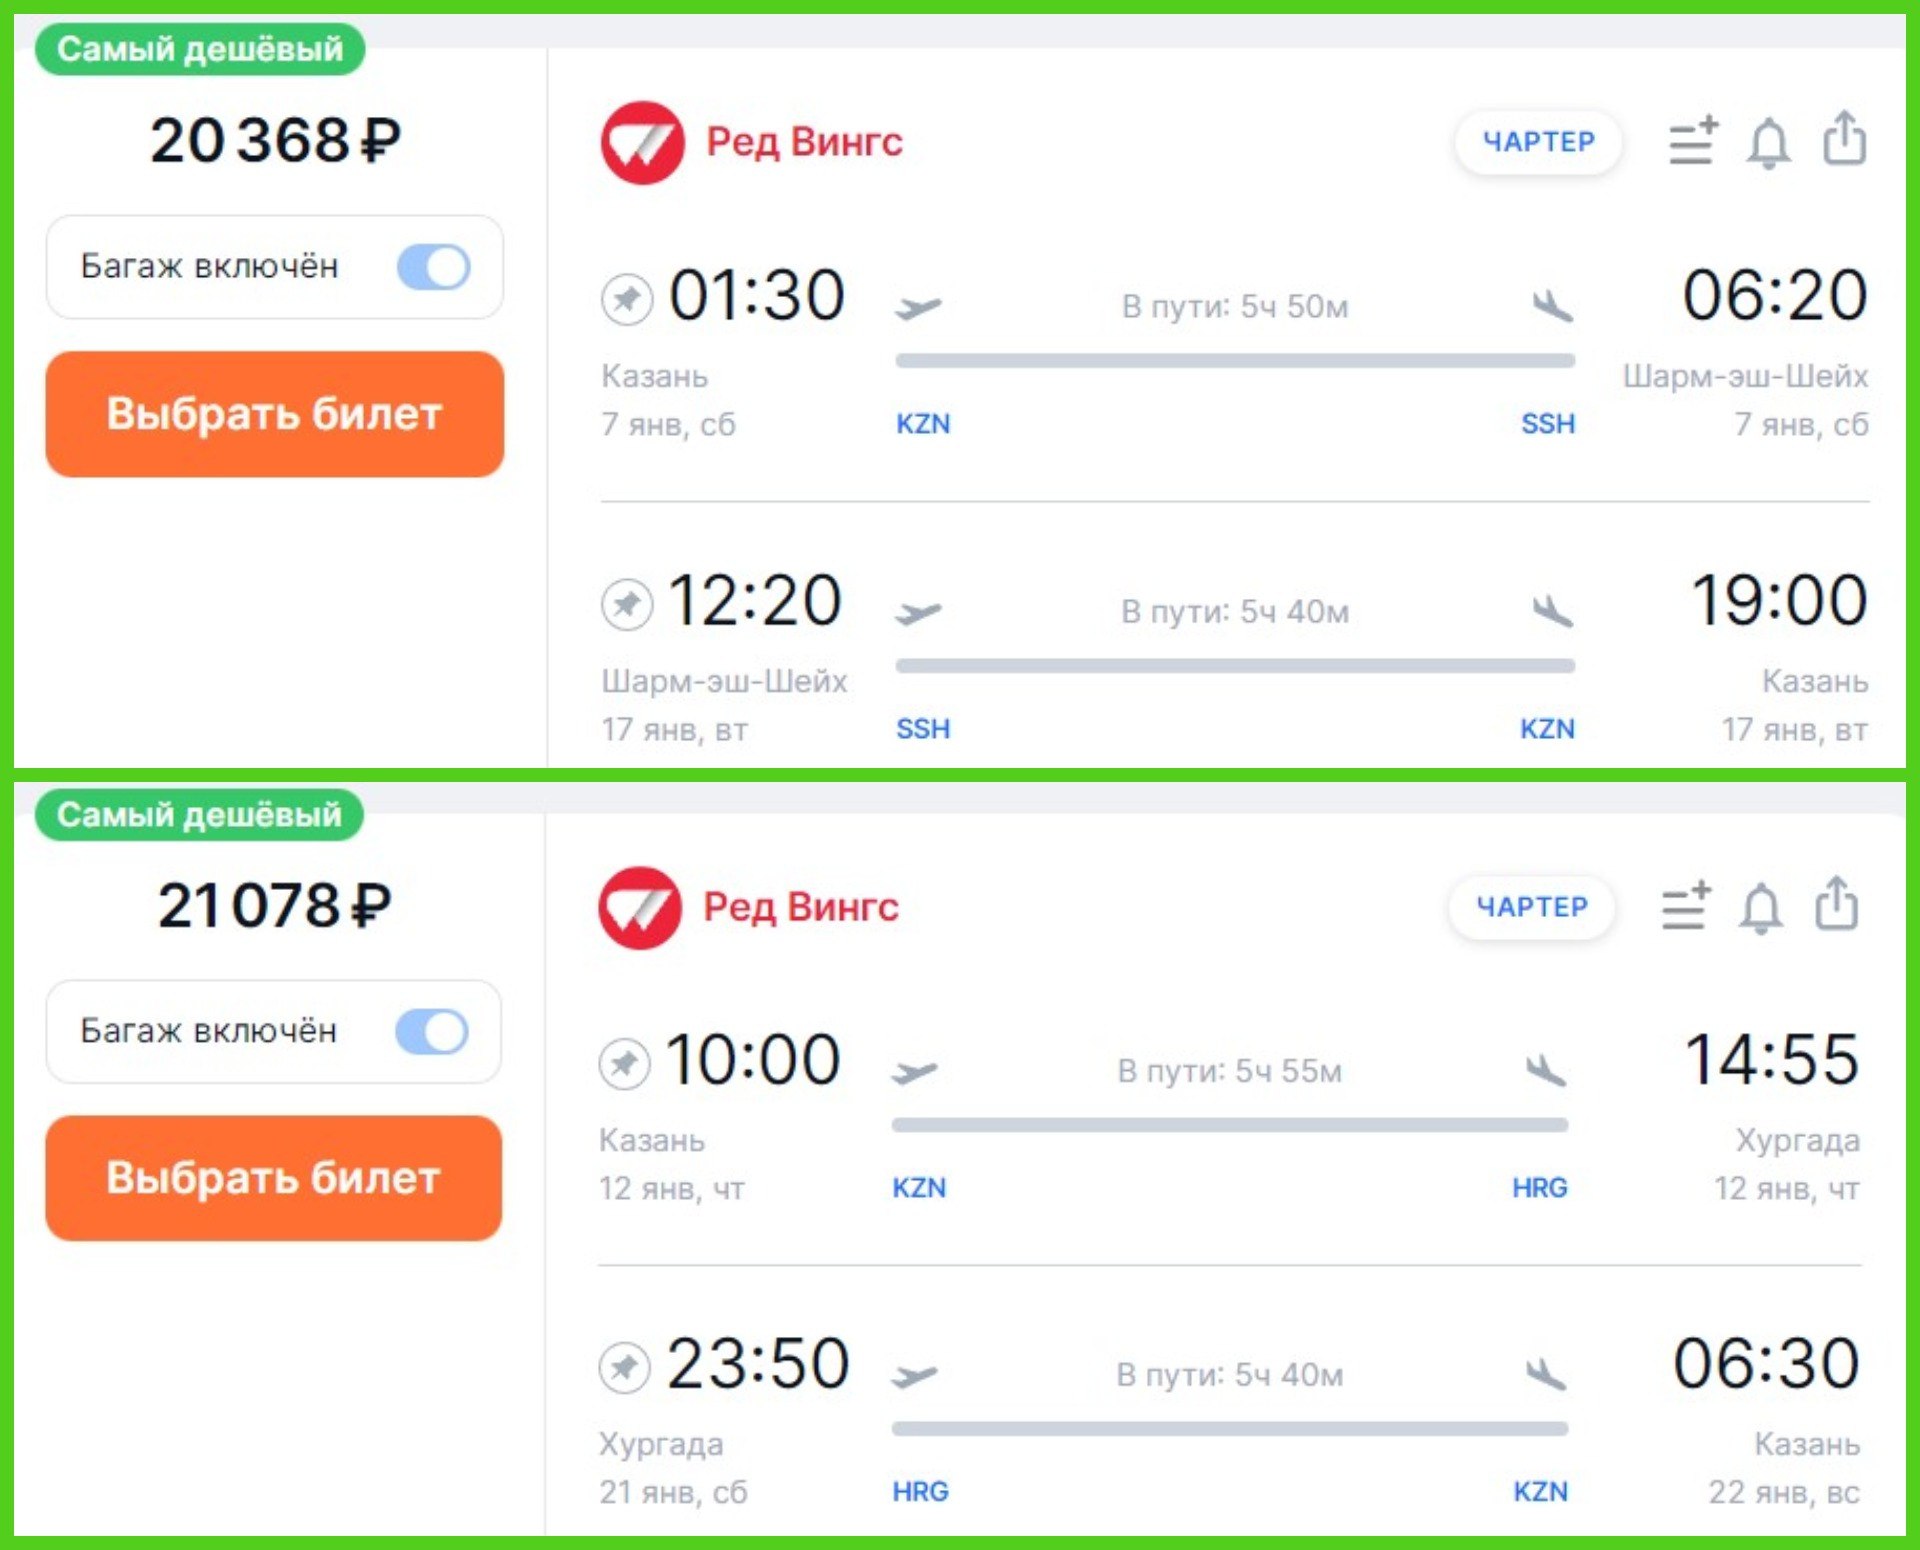Click the bell icon on 20 368₽ ticket
Screen dimensions: 1920x1550
click(x=1767, y=143)
